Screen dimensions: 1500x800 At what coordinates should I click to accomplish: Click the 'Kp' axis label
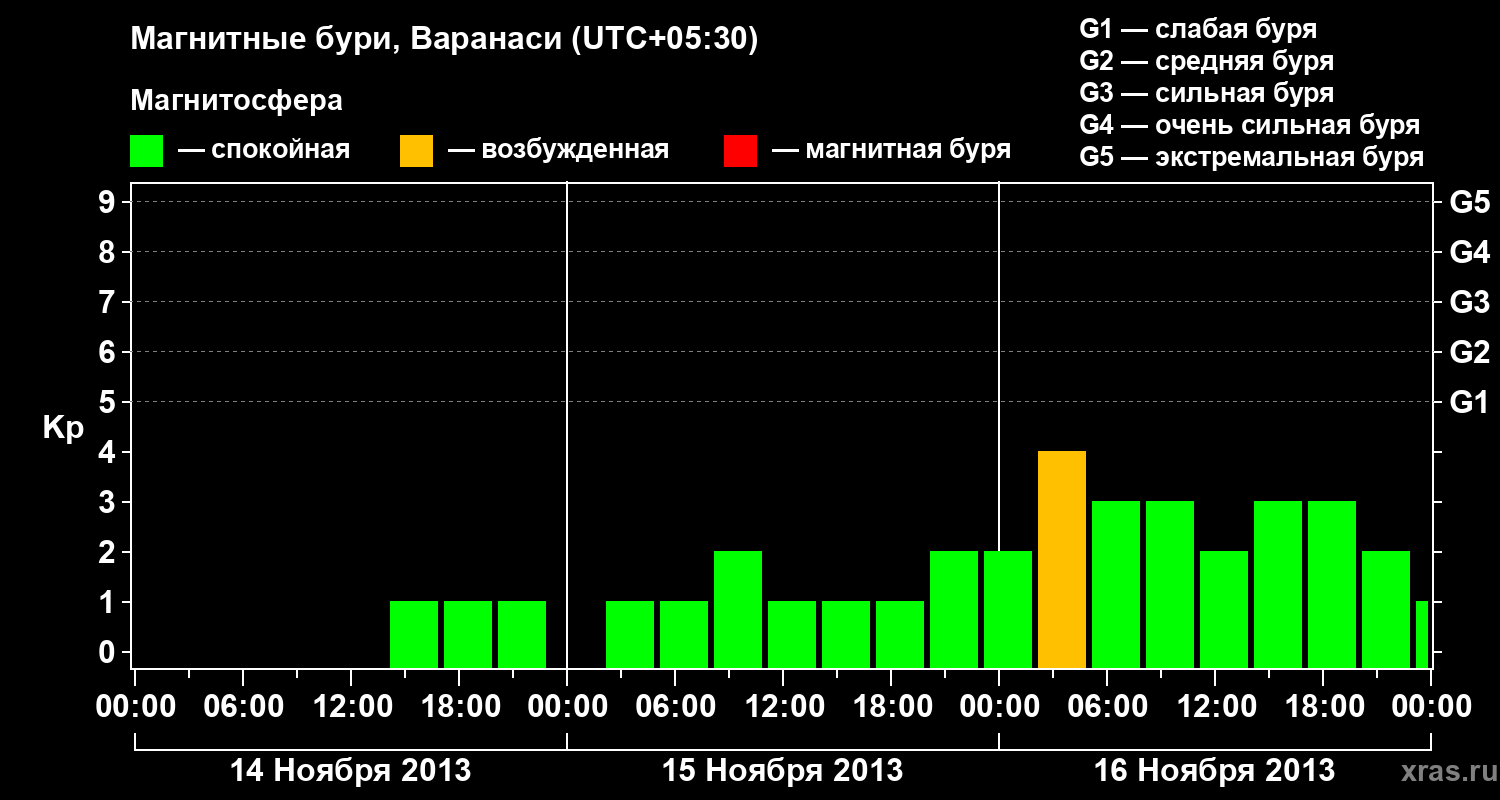pyautogui.click(x=63, y=428)
